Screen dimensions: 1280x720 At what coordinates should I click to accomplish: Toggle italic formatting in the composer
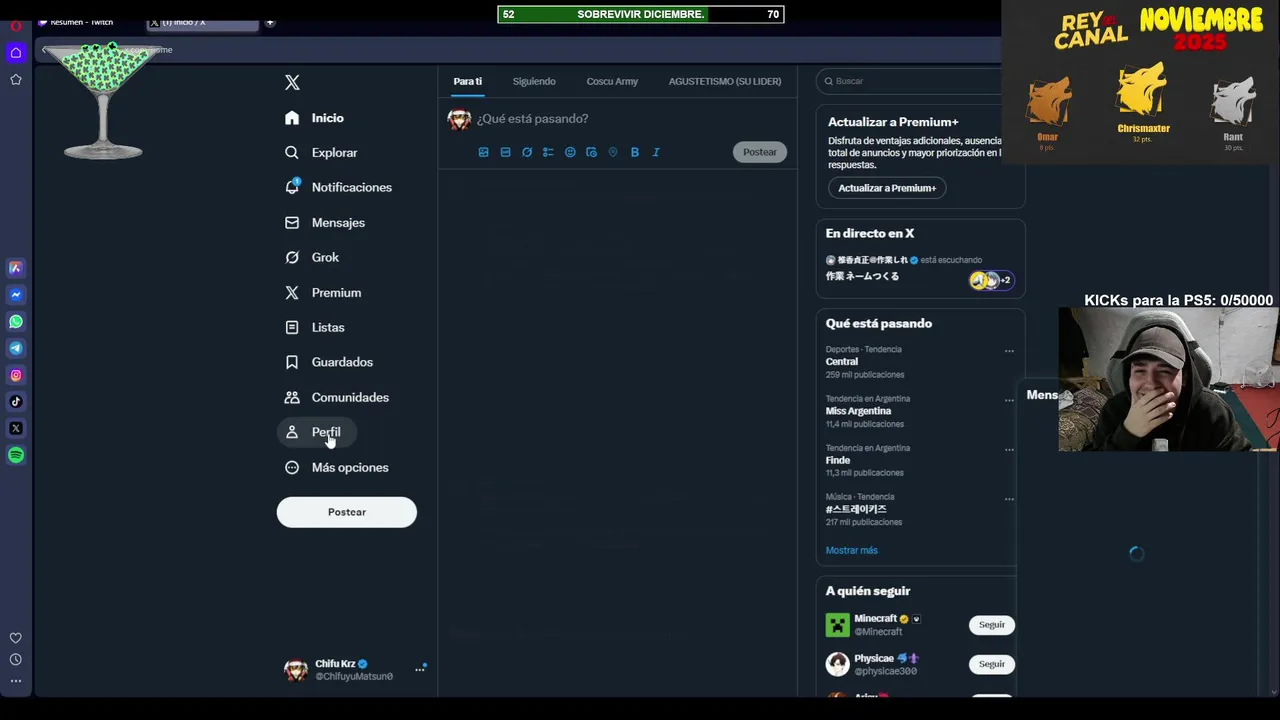point(656,152)
